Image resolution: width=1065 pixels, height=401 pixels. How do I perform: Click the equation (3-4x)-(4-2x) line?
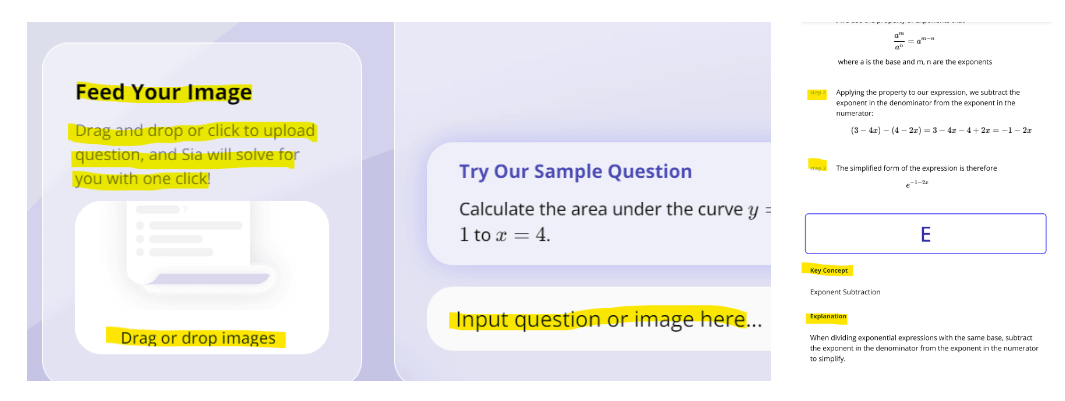tap(941, 130)
